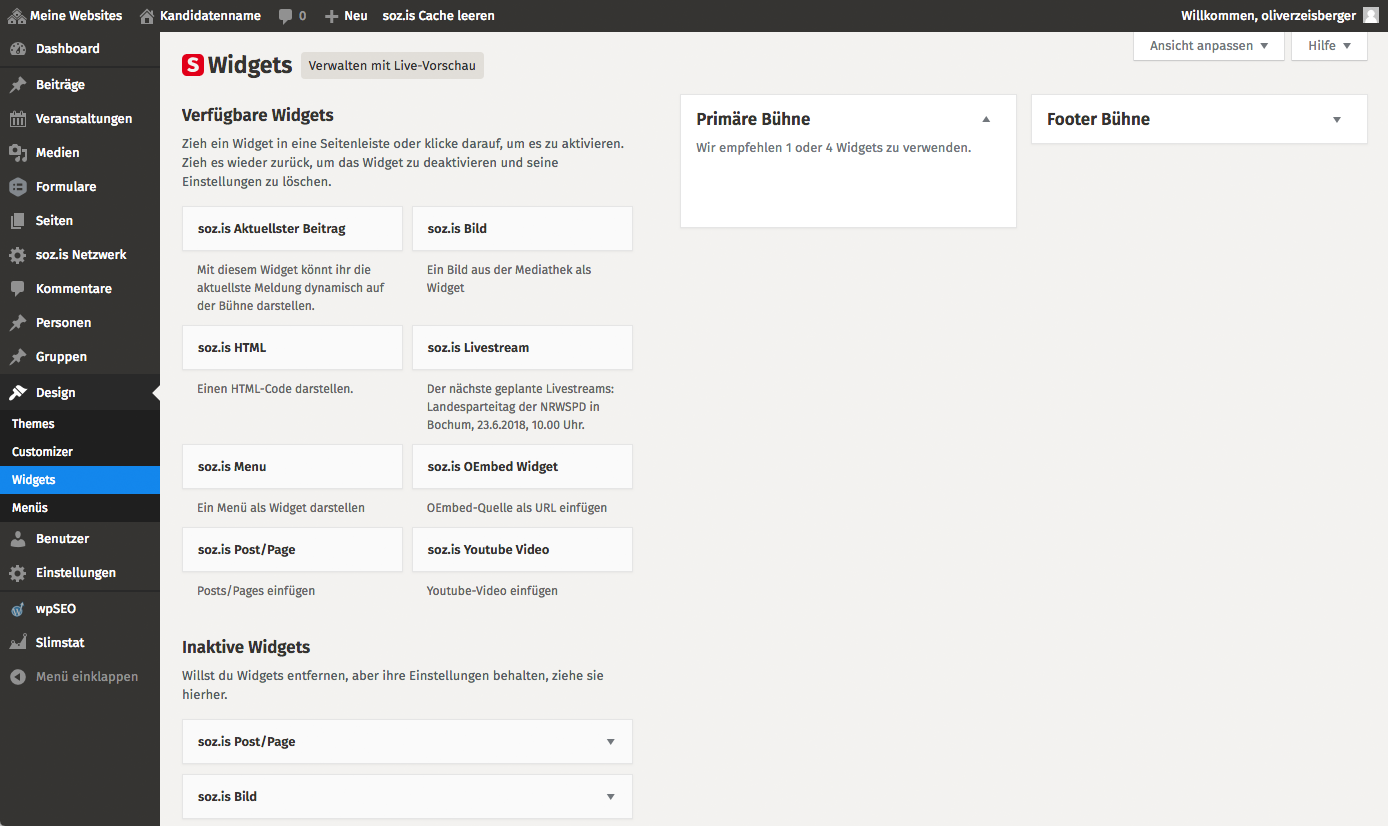The width and height of the screenshot is (1388, 826).
Task: Click the Seiten pages icon
Action: (18, 221)
